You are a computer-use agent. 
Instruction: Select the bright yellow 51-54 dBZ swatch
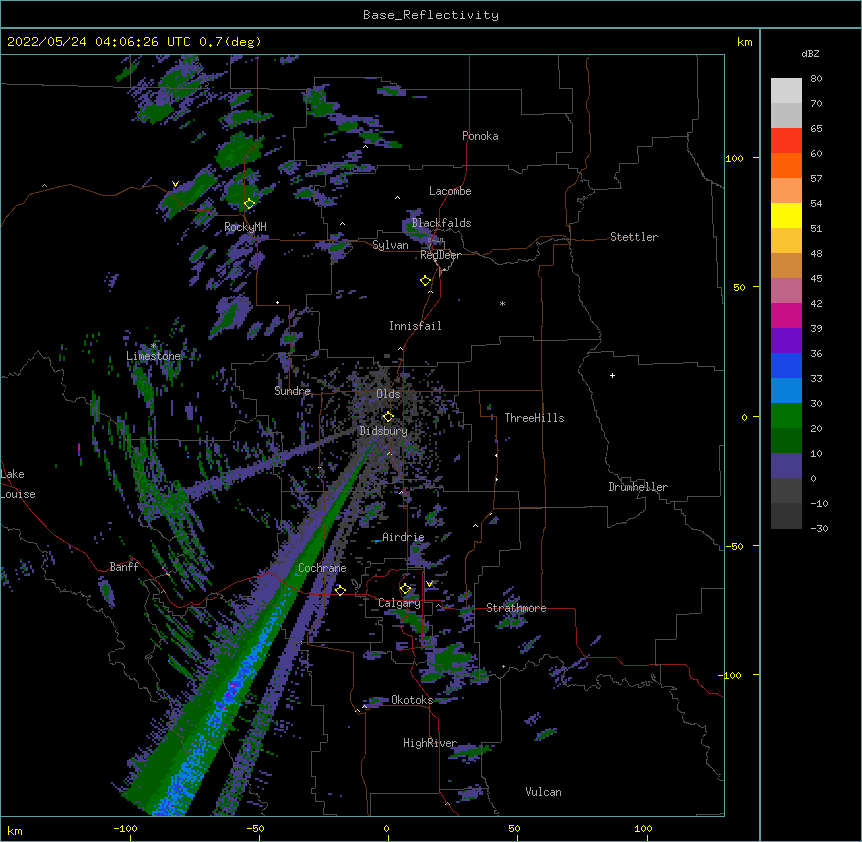(786, 215)
